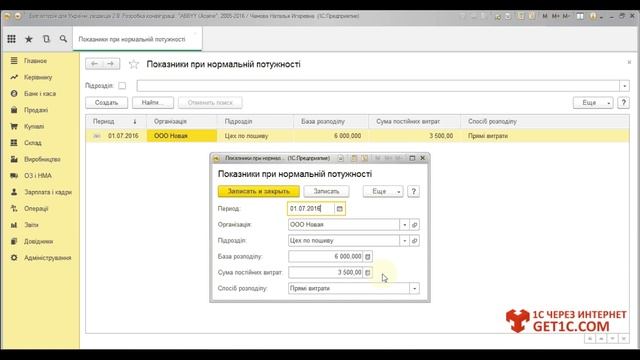
Task: Expand the Спосіб розподілу dropdown
Action: click(x=414, y=288)
